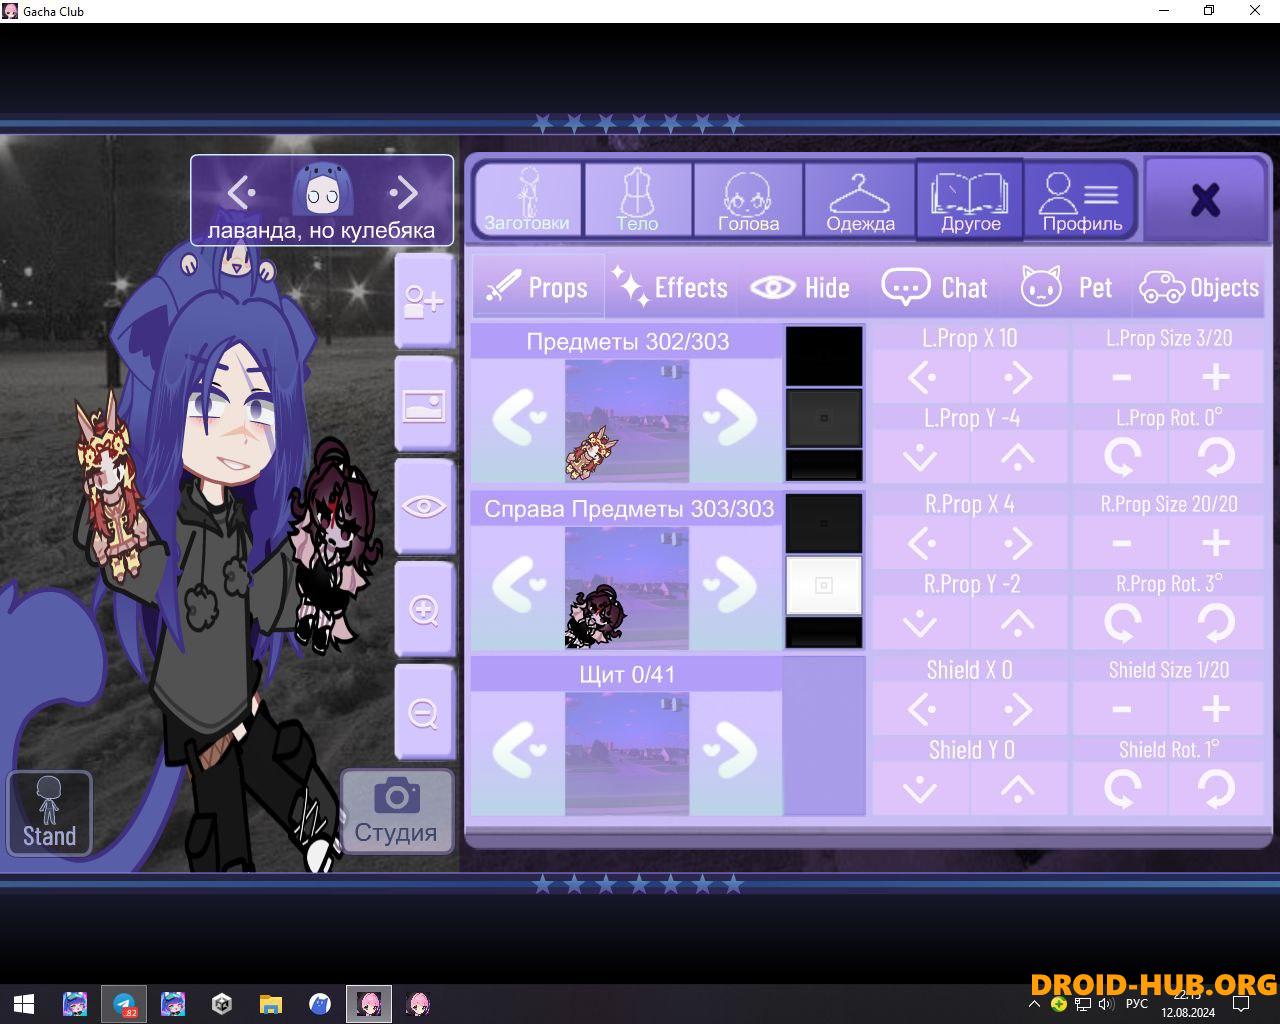Select the white color swatch for right prop
The width and height of the screenshot is (1280, 1024).
click(823, 585)
